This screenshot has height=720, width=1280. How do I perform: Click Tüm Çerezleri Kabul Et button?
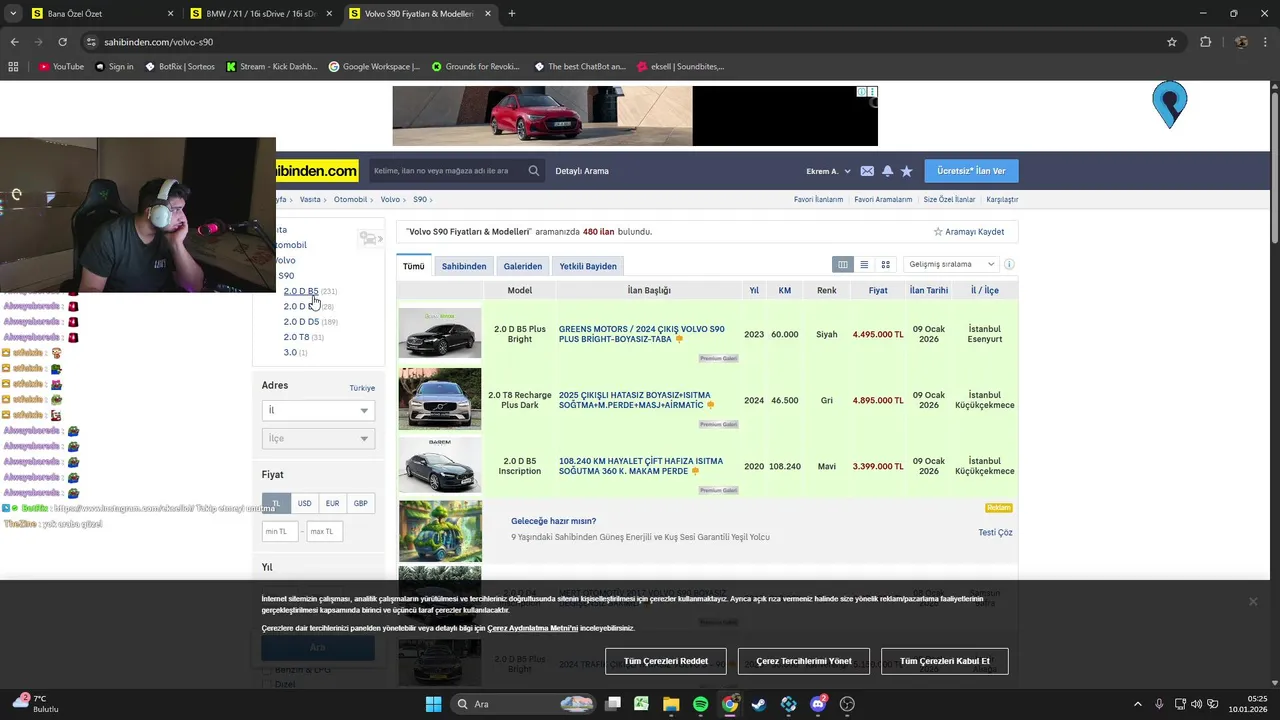point(944,661)
